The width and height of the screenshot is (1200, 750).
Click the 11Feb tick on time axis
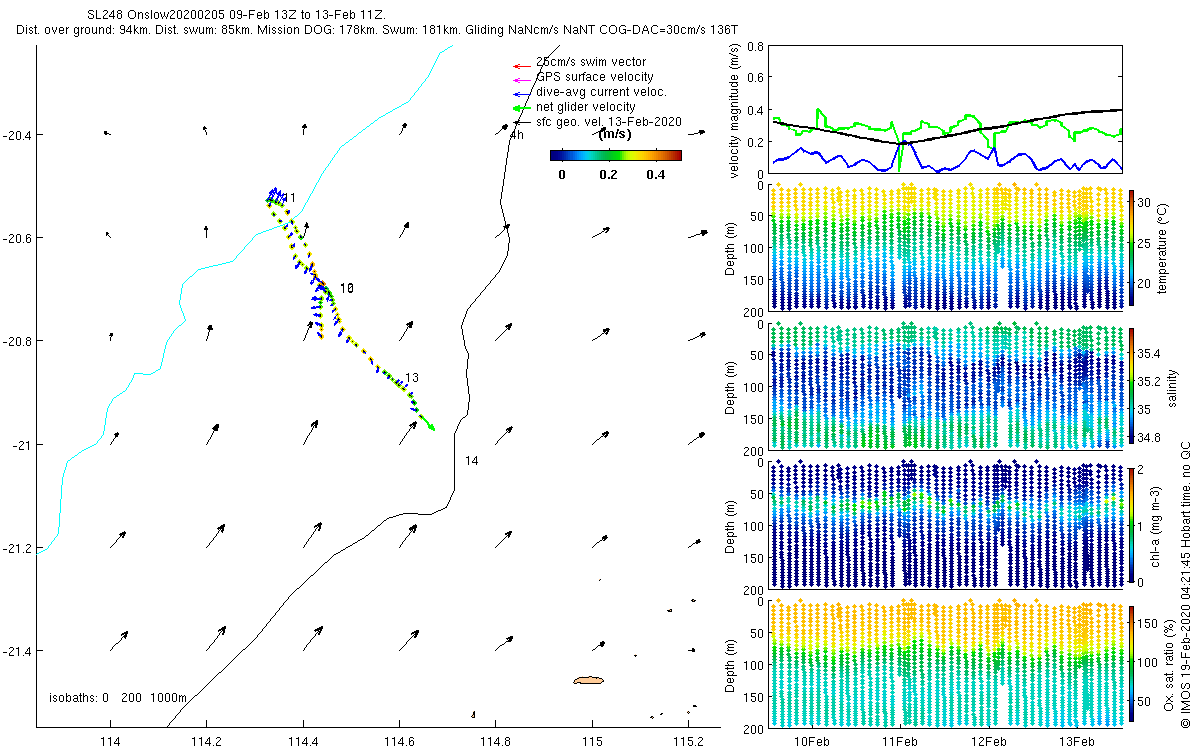tap(899, 741)
